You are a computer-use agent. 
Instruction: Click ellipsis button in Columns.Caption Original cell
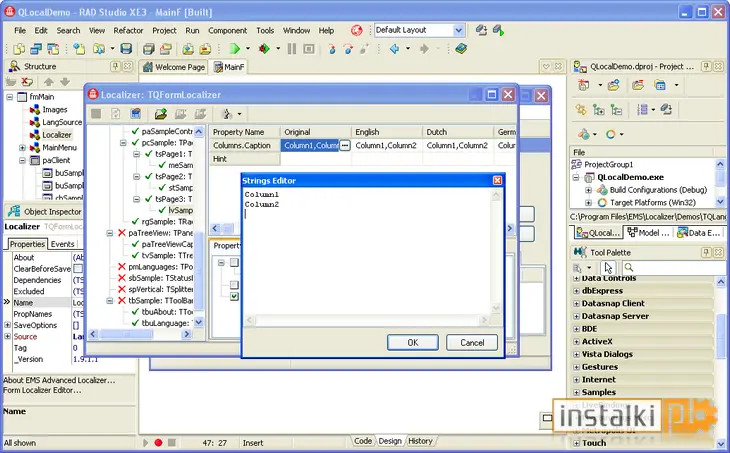click(345, 145)
